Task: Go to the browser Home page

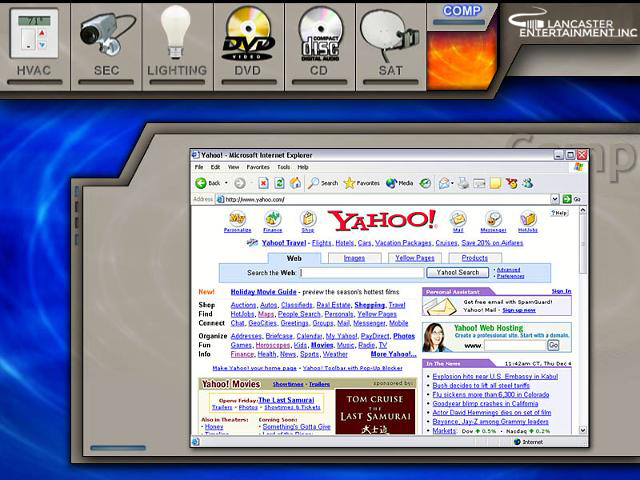Action: tap(295, 183)
